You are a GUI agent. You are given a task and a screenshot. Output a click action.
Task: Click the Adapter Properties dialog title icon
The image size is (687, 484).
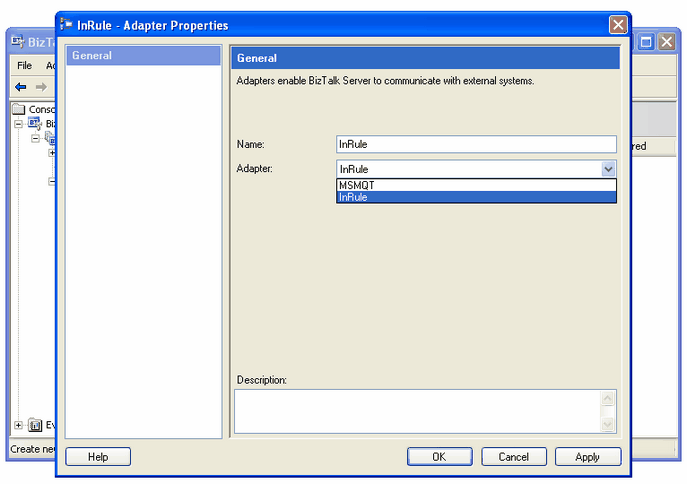click(x=66, y=25)
